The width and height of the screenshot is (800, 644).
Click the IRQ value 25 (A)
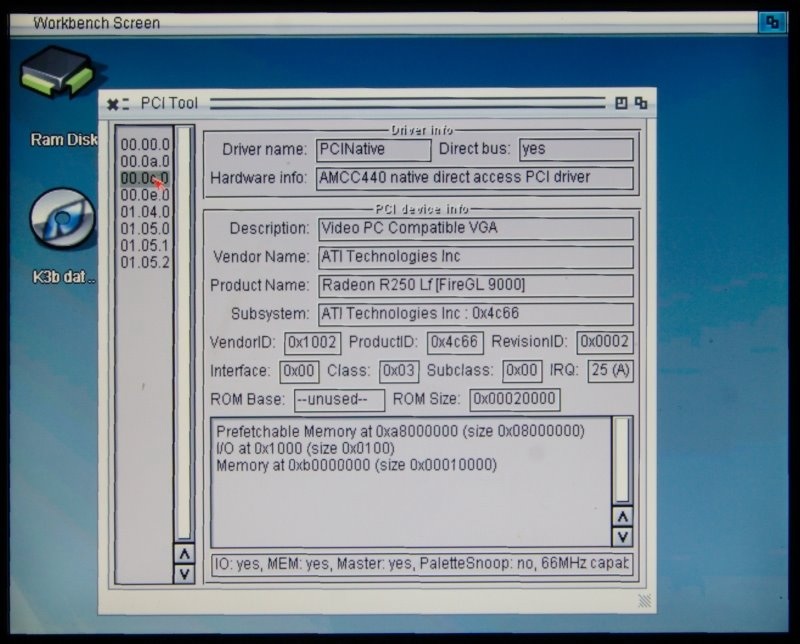tap(611, 371)
